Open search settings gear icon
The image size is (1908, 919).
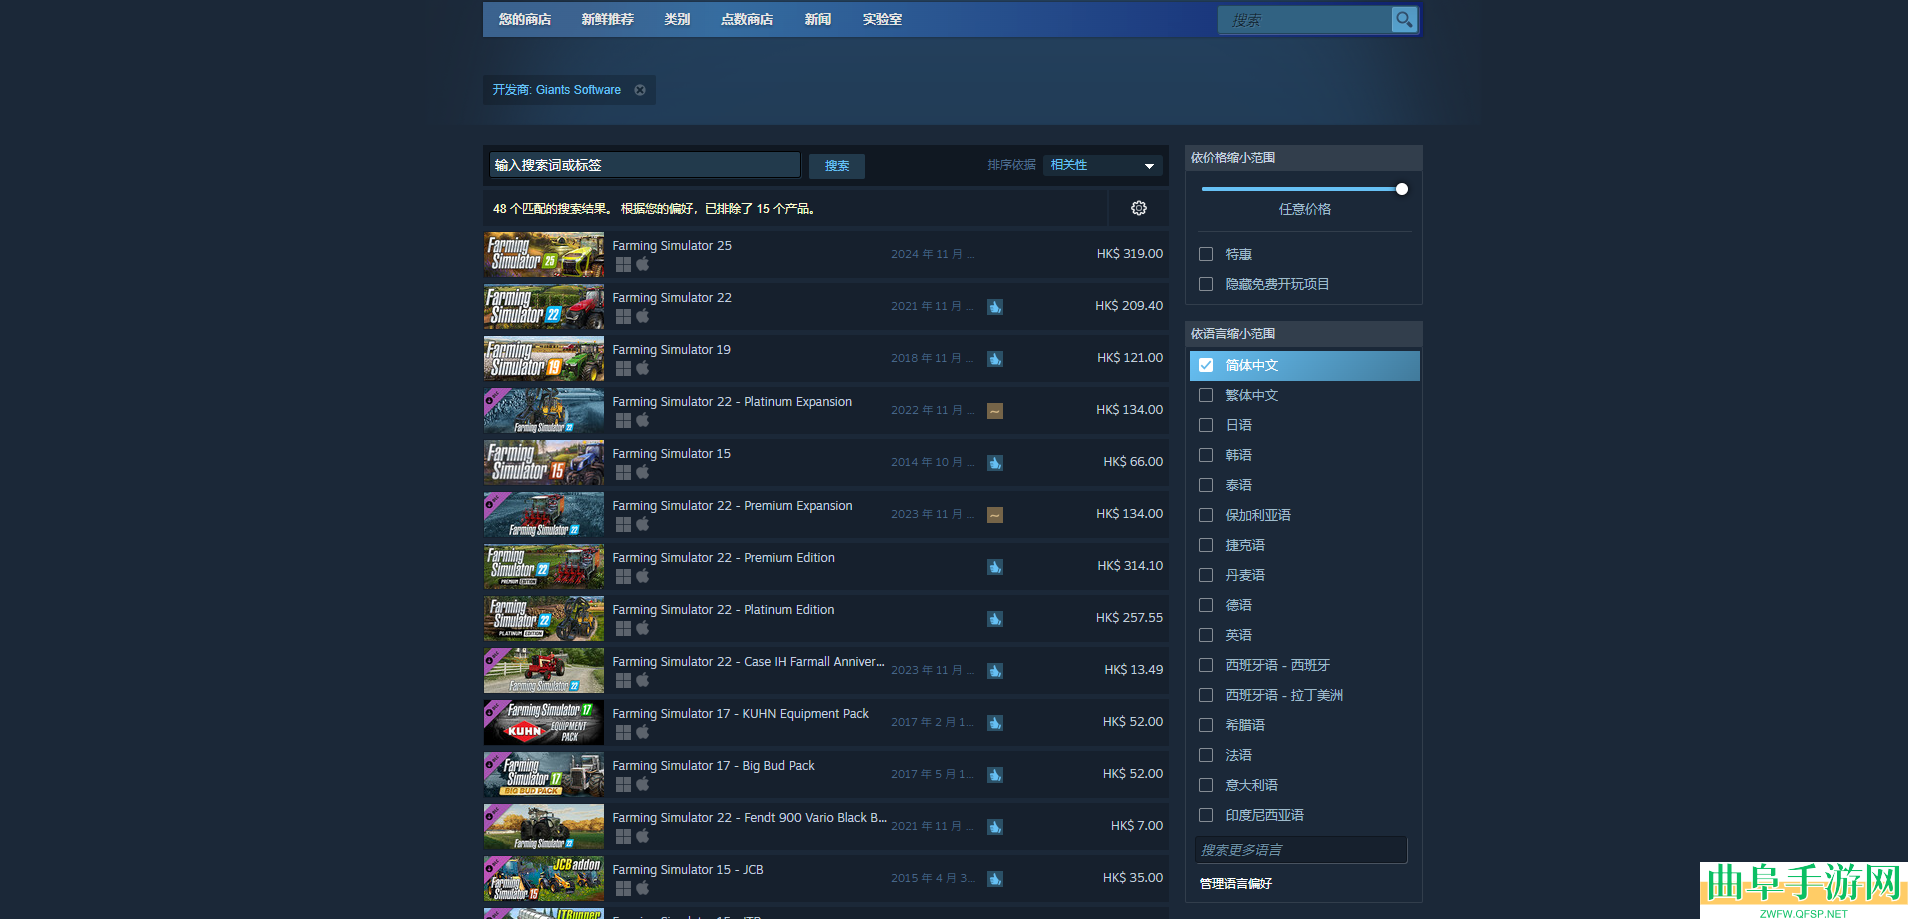pyautogui.click(x=1138, y=208)
